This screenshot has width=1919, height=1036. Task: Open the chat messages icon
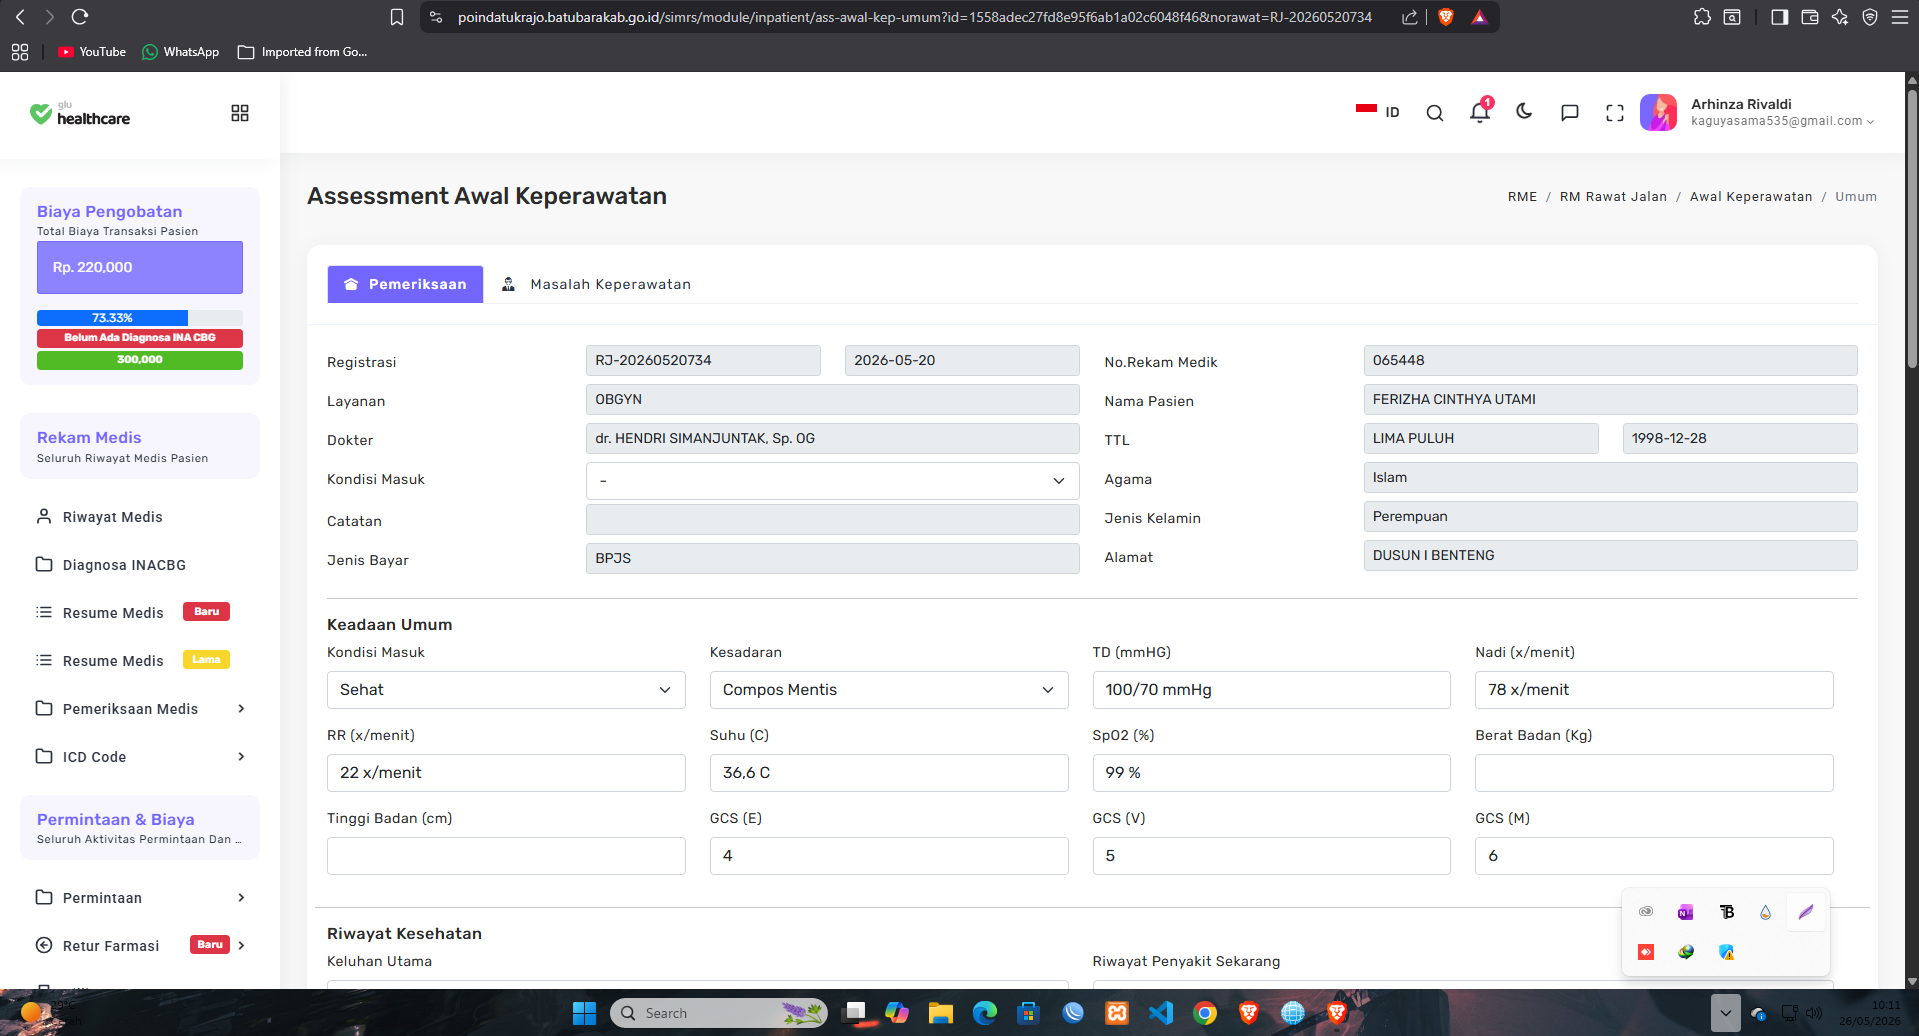coord(1570,113)
